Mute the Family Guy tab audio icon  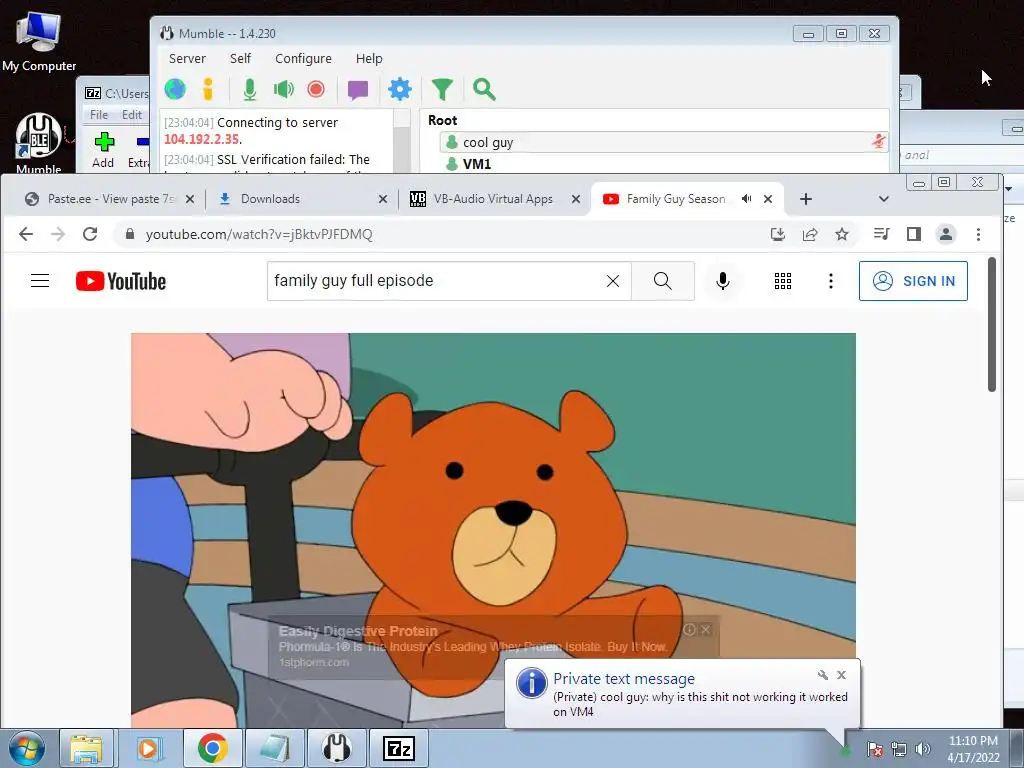click(x=746, y=199)
